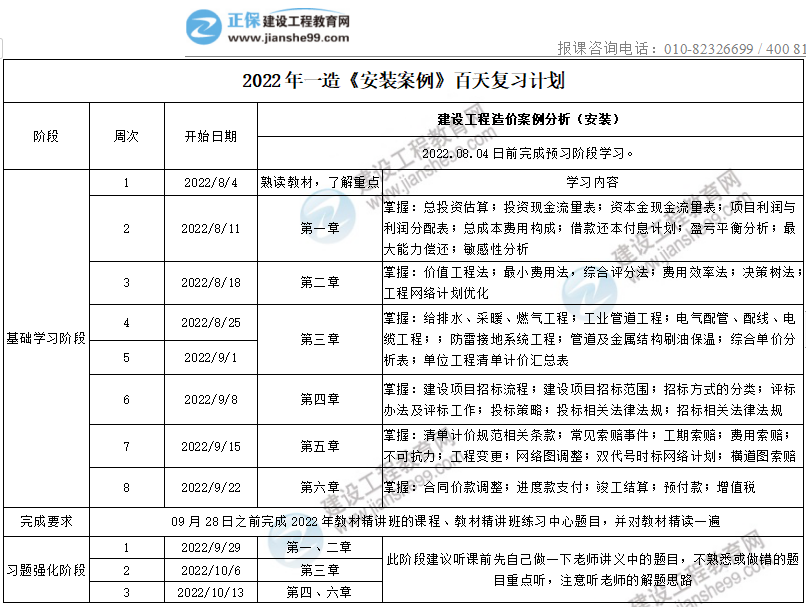Select the 习题强化阶段 stage cell
Screen dimensions: 806x607
click(x=46, y=570)
